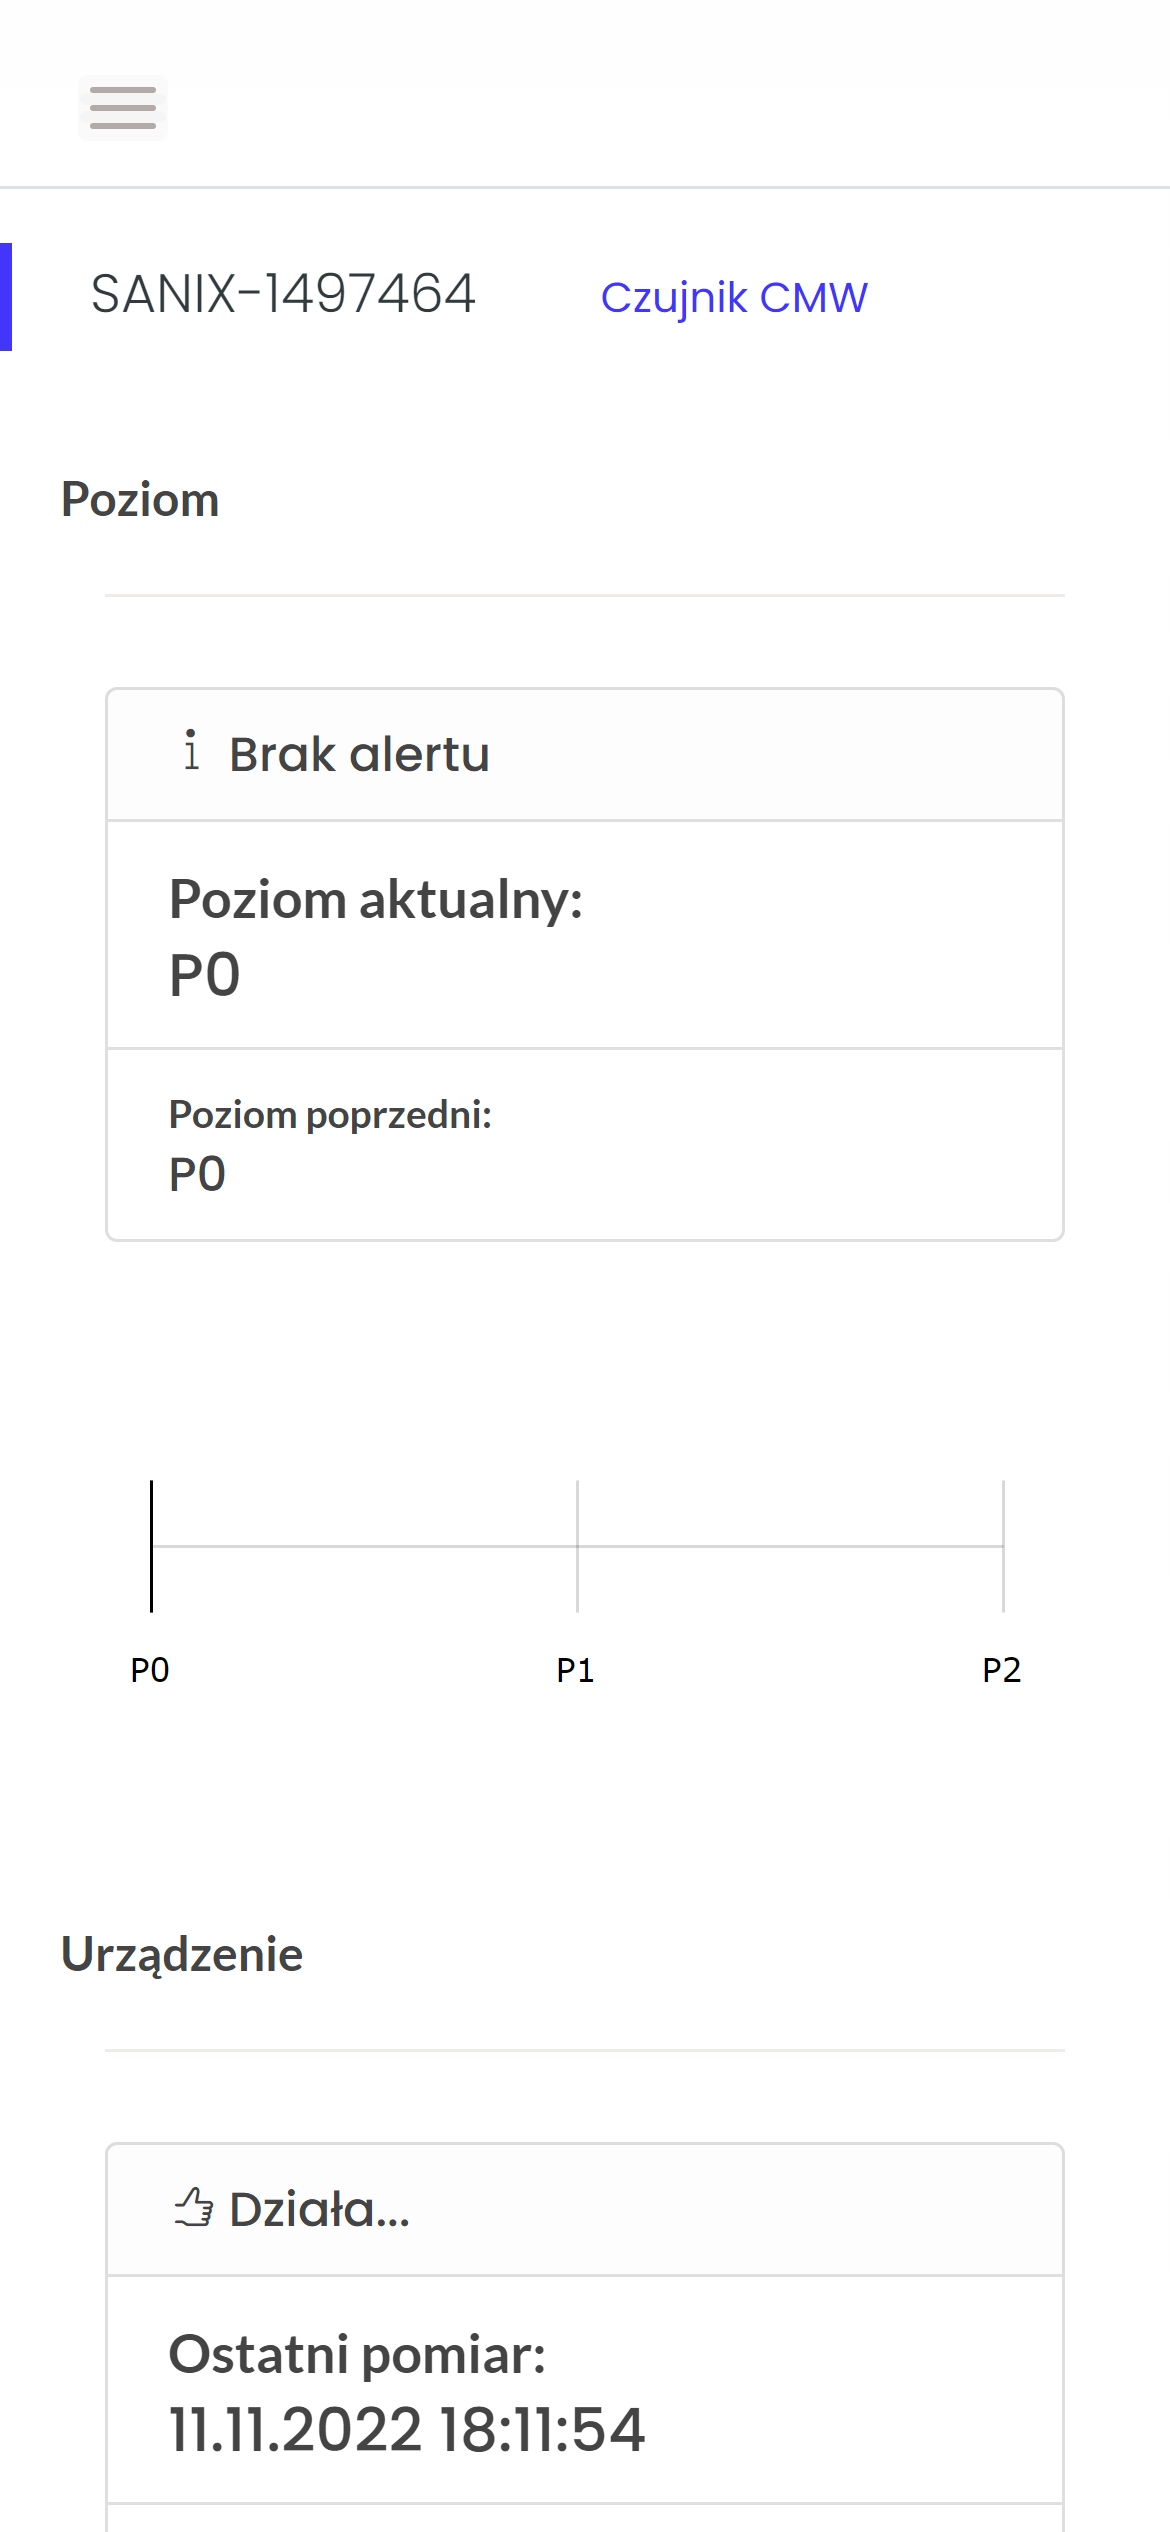
Task: Click the P2 label under the scale
Action: pyautogui.click(x=1001, y=1670)
